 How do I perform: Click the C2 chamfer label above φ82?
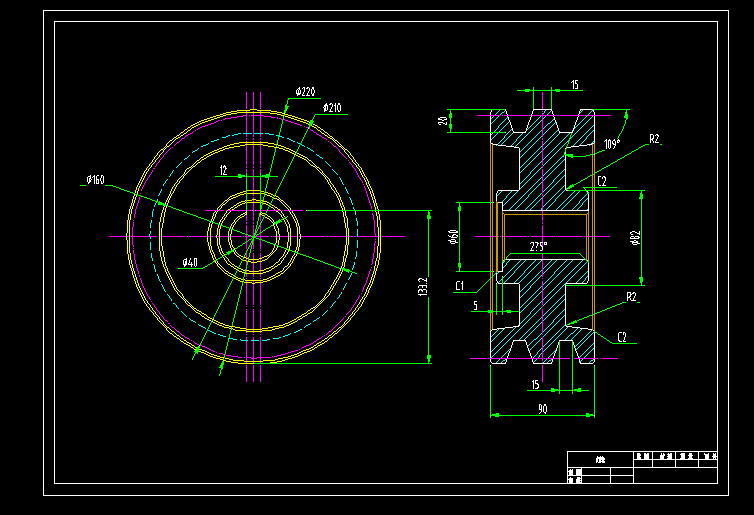(602, 181)
